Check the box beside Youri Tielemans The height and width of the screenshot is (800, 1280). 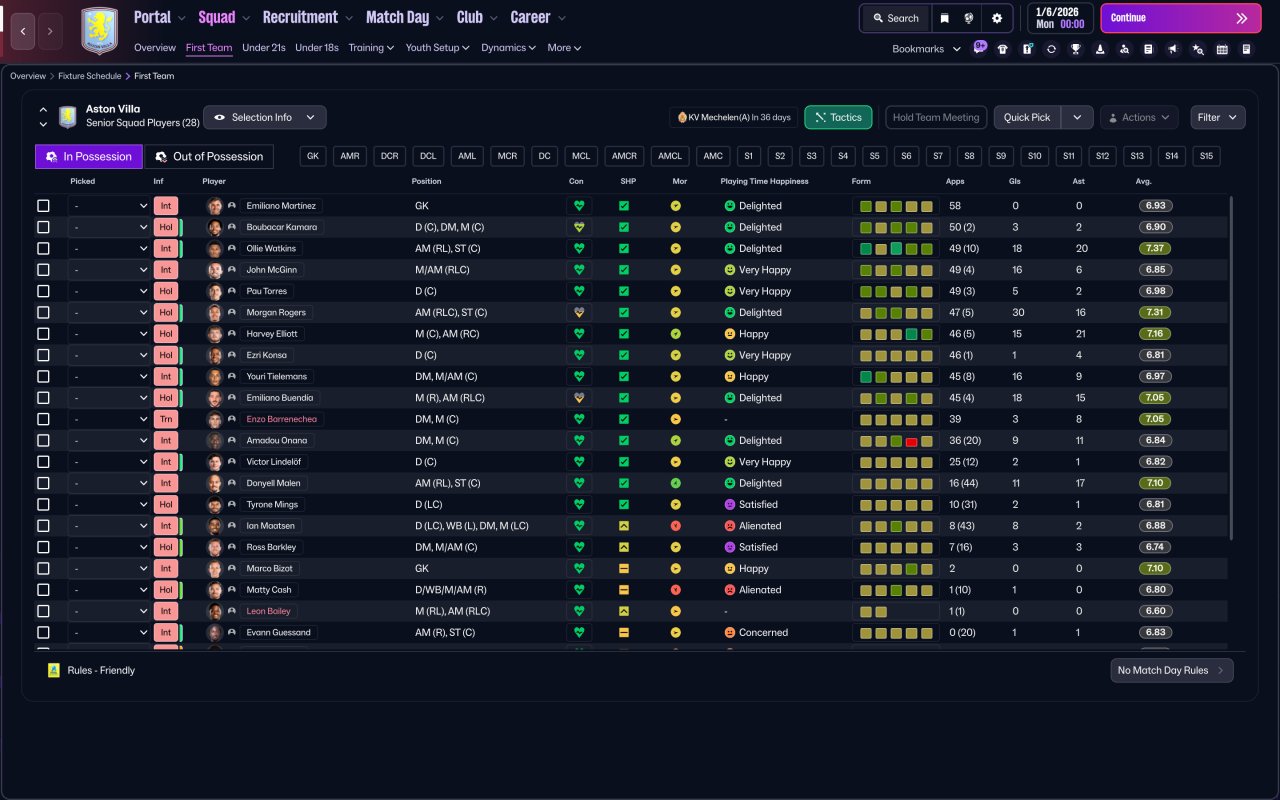tap(43, 377)
